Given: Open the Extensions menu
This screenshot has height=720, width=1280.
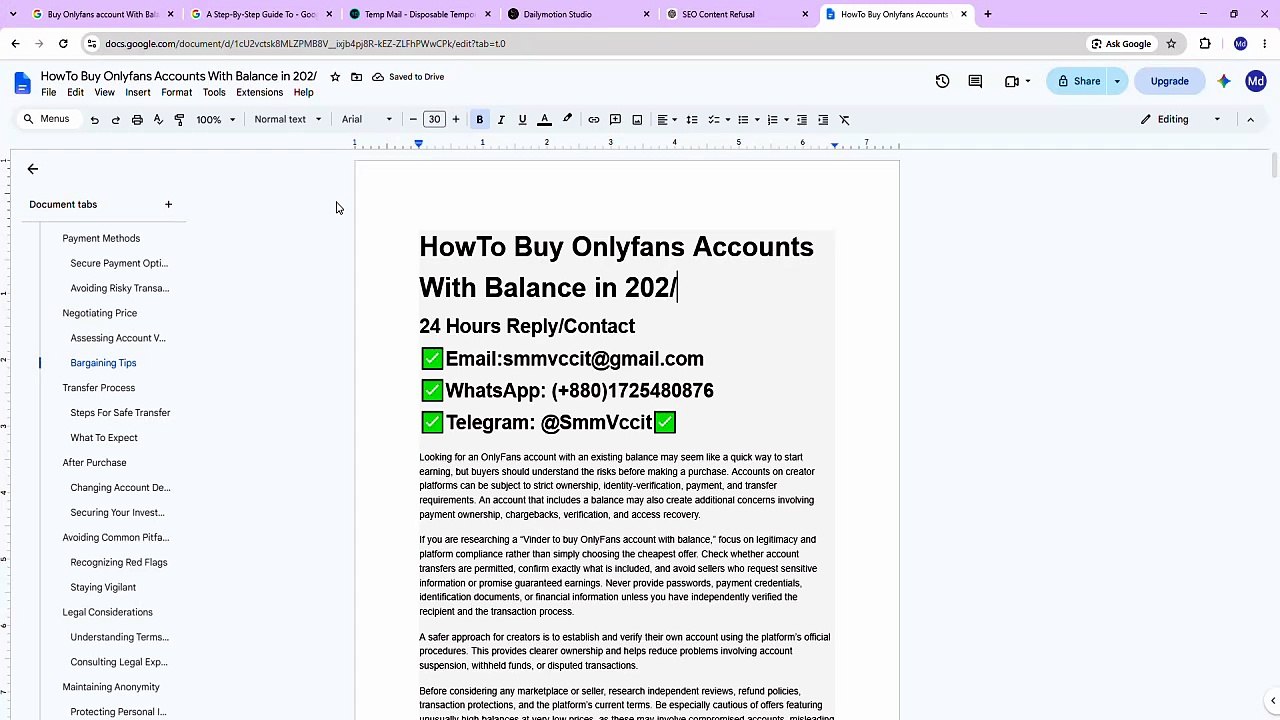Looking at the screenshot, I should click(259, 92).
